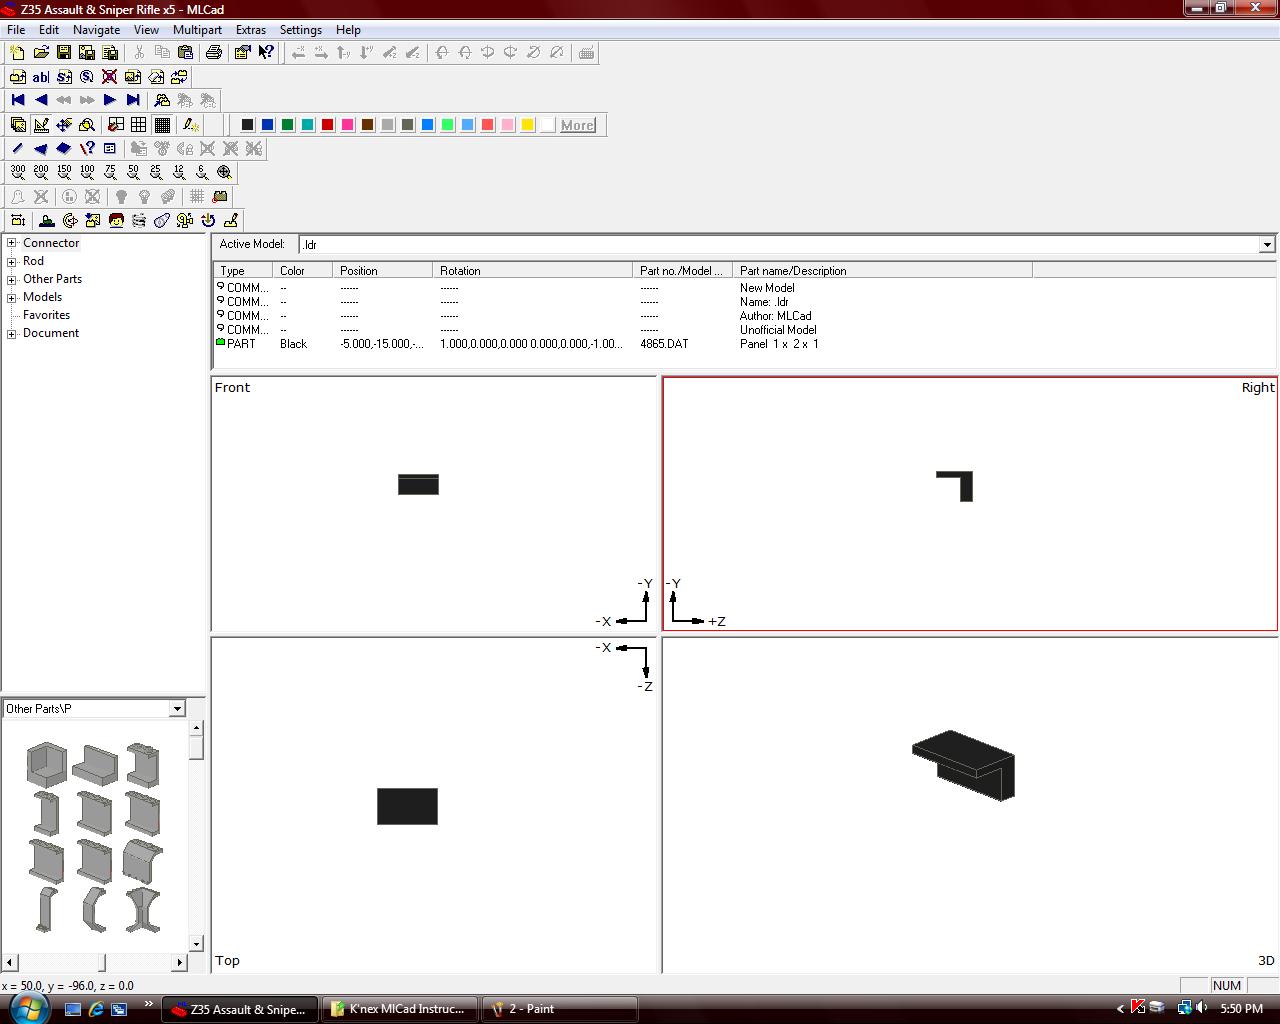Toggle the fine grid setting
The width and height of the screenshot is (1280, 1024).
pos(162,125)
